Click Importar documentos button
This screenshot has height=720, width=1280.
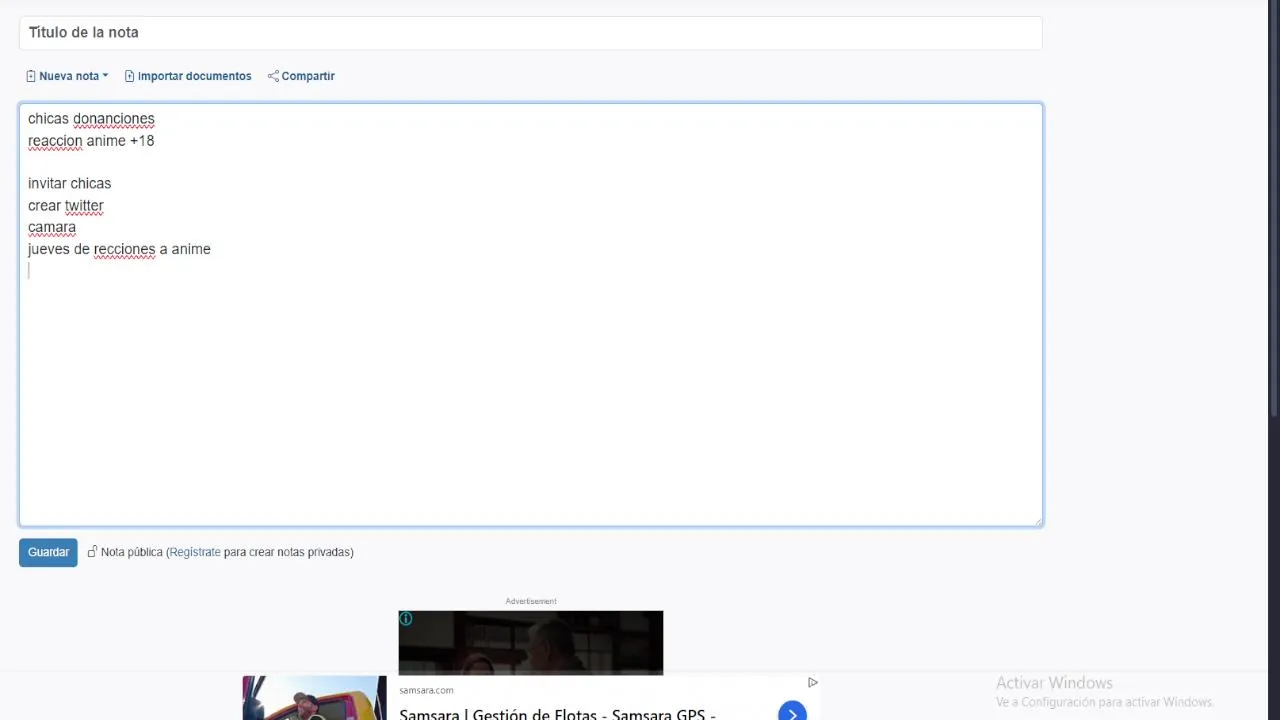click(188, 76)
